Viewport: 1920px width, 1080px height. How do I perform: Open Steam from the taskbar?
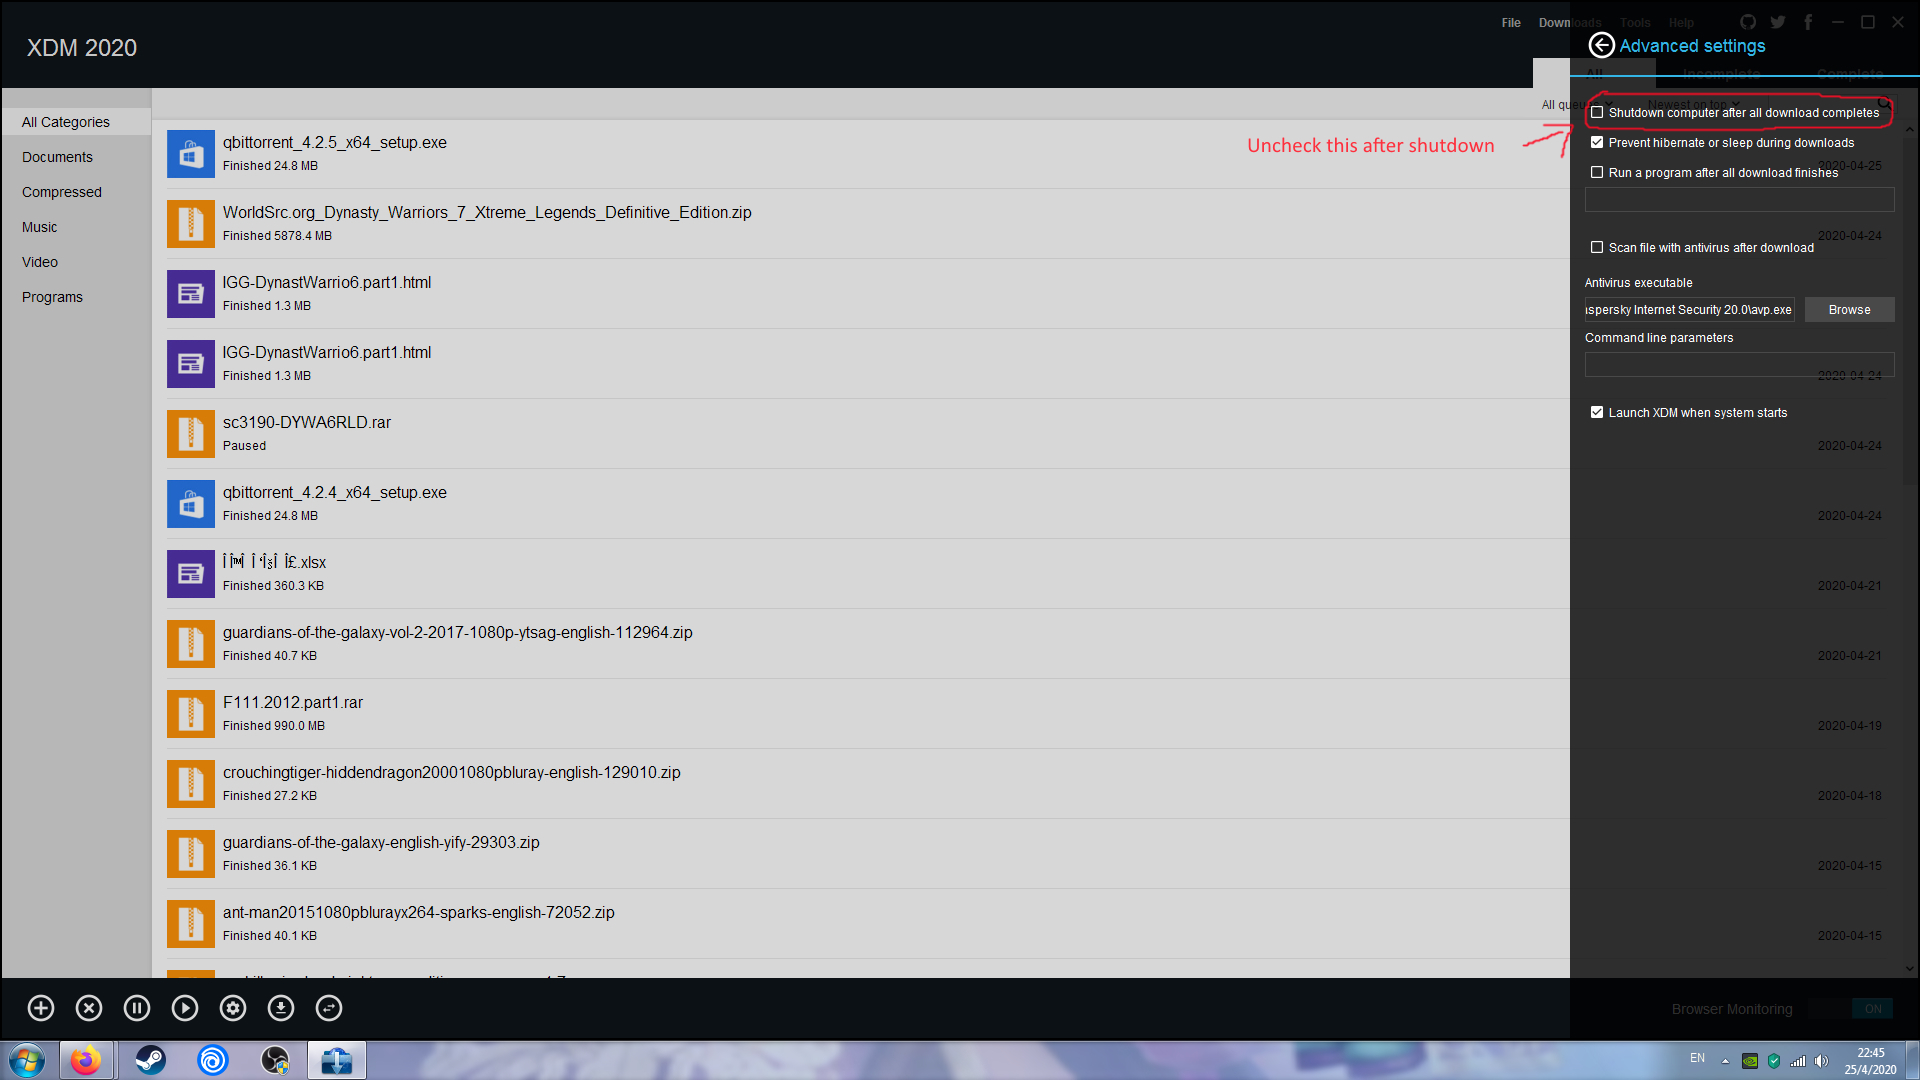151,1060
